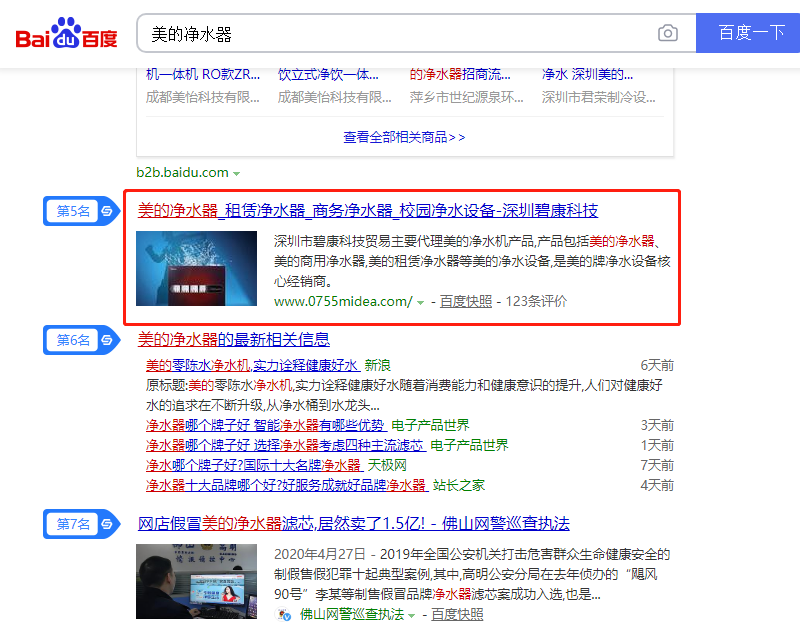800x631 pixels.
Task: Open 查看全部相关商品>> link
Action: pyautogui.click(x=404, y=137)
